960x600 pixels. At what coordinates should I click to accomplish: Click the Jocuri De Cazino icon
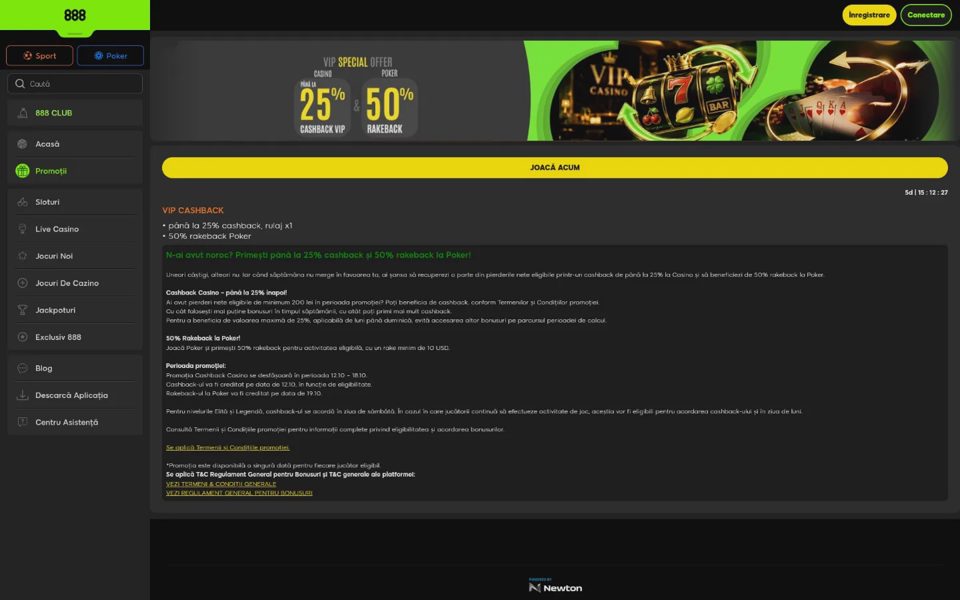[x=23, y=283]
